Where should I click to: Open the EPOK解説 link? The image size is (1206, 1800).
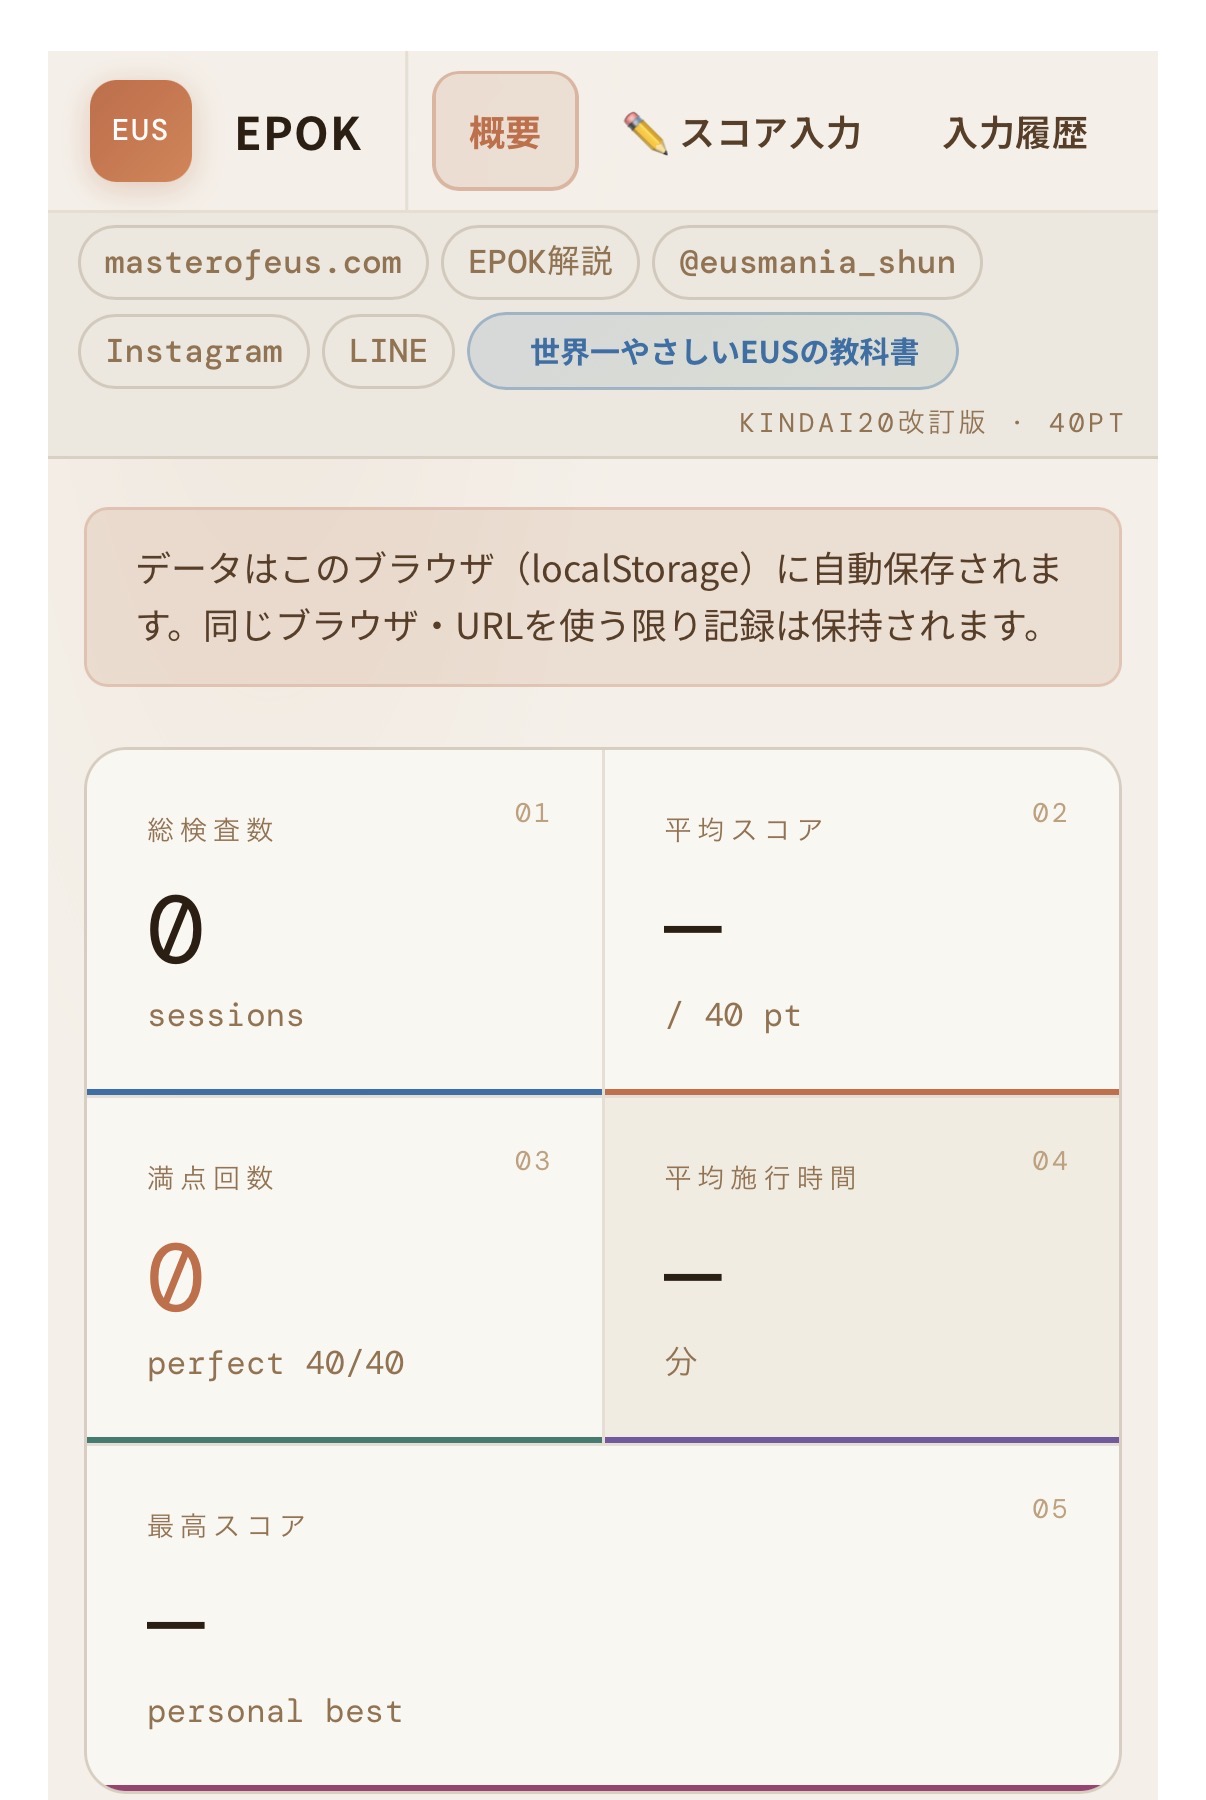tap(540, 263)
